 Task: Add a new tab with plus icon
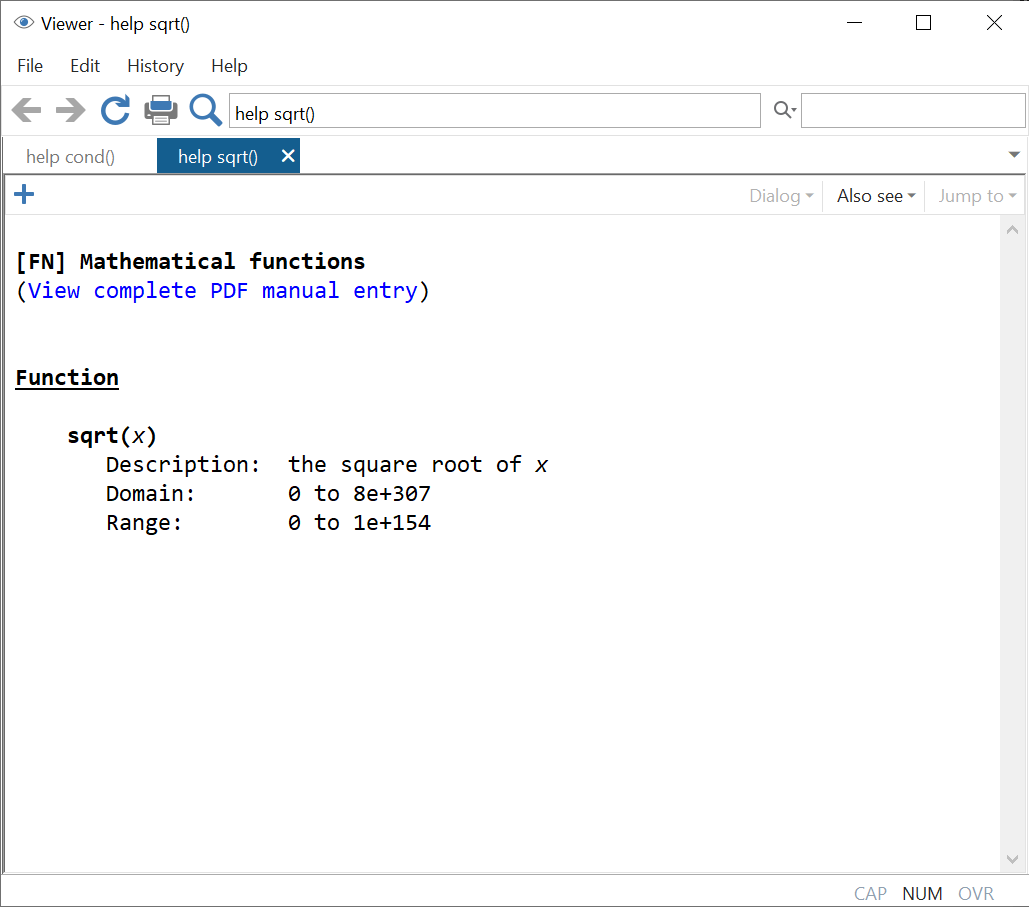click(25, 195)
